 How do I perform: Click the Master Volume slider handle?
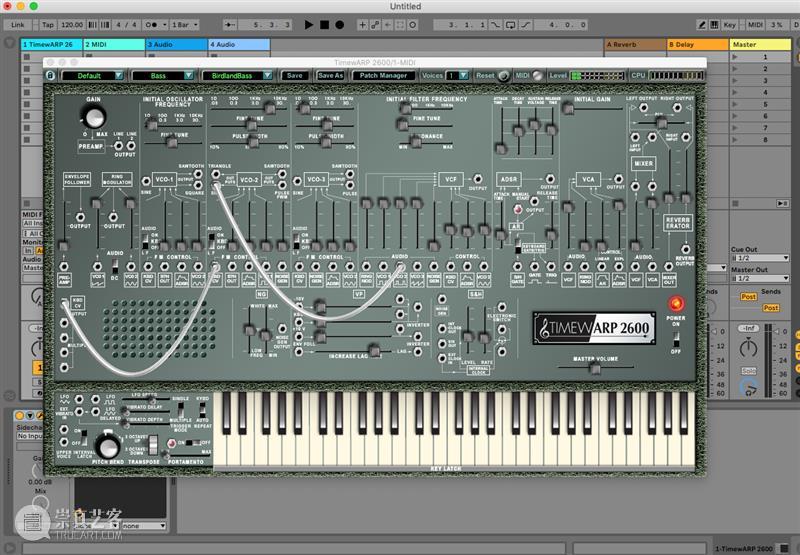594,369
